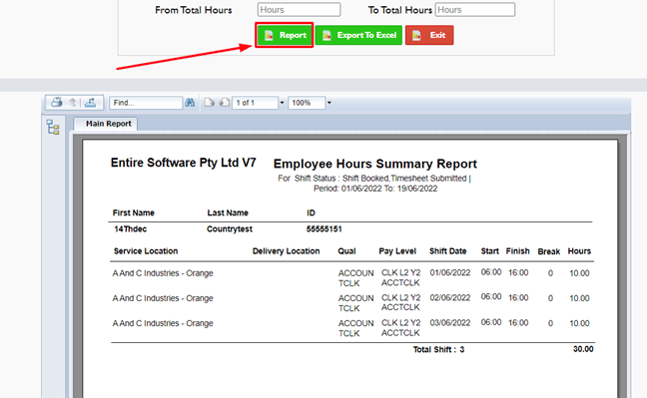Click 'A And C Industries - Orange' in the 03/06/2022 row
This screenshot has height=398, width=647.
(x=163, y=323)
